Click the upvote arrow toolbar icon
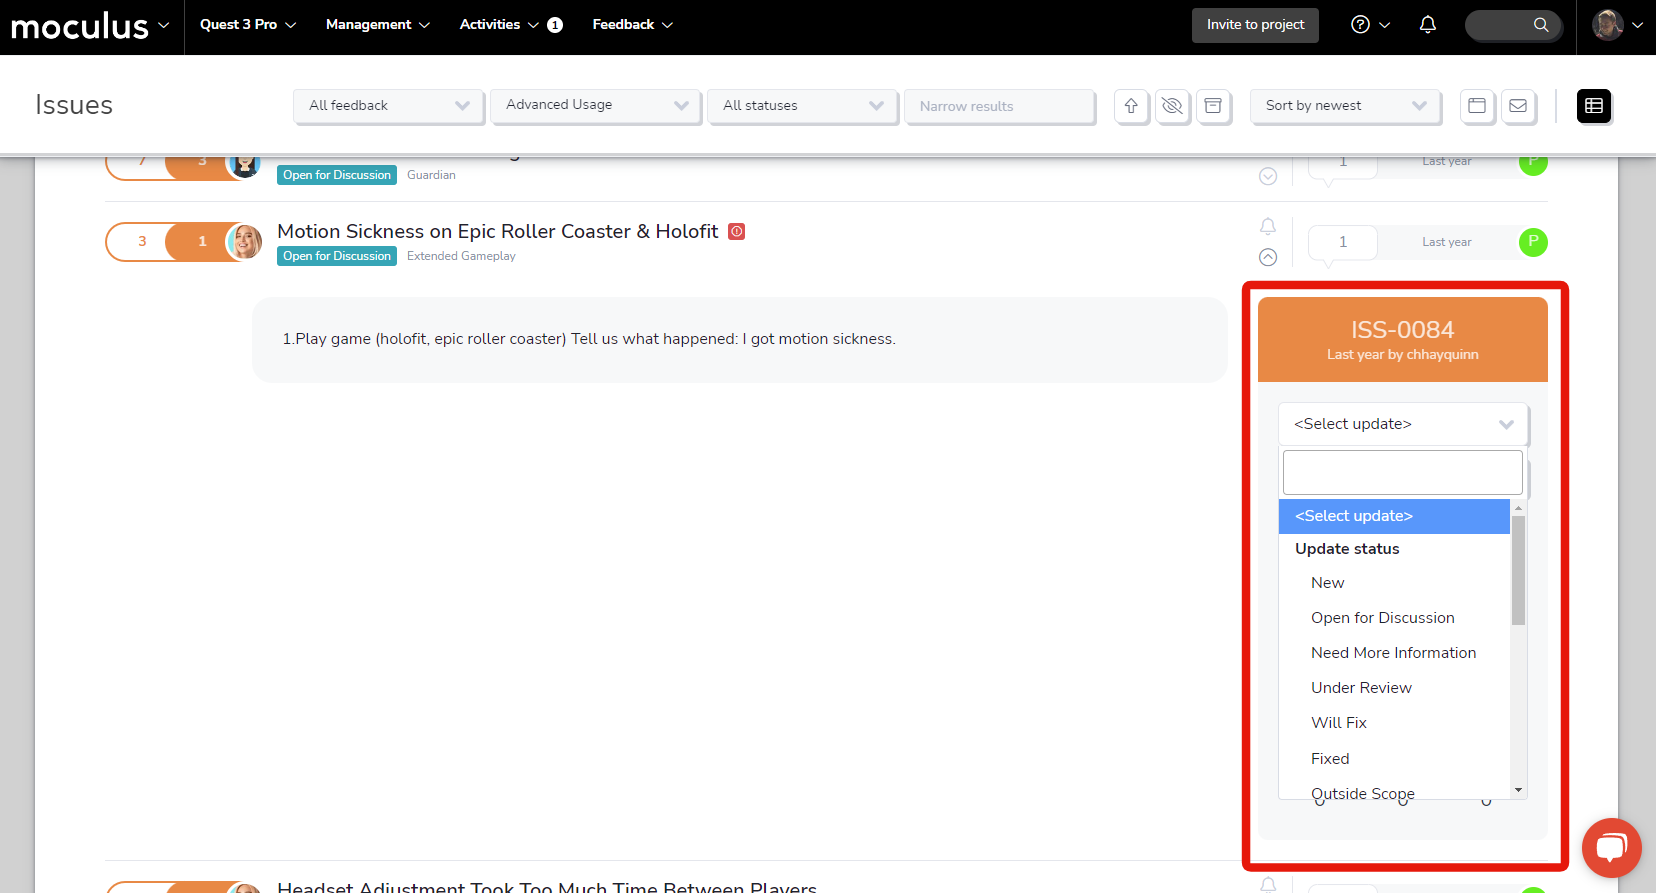 (x=1131, y=106)
